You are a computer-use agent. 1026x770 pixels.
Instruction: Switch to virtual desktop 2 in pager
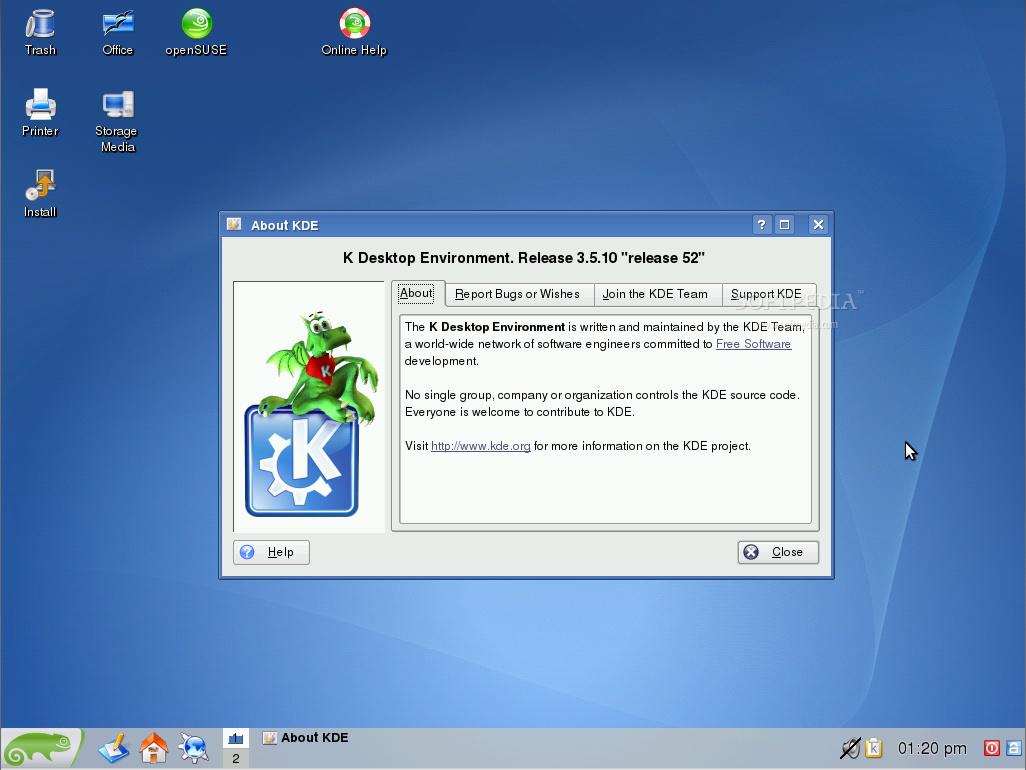point(236,759)
